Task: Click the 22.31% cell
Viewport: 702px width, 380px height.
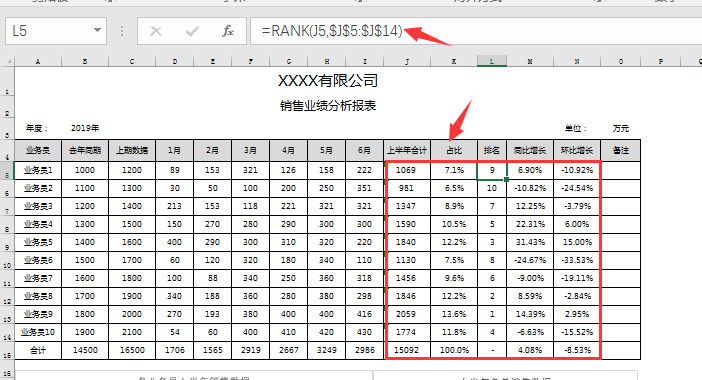Action: pyautogui.click(x=530, y=225)
